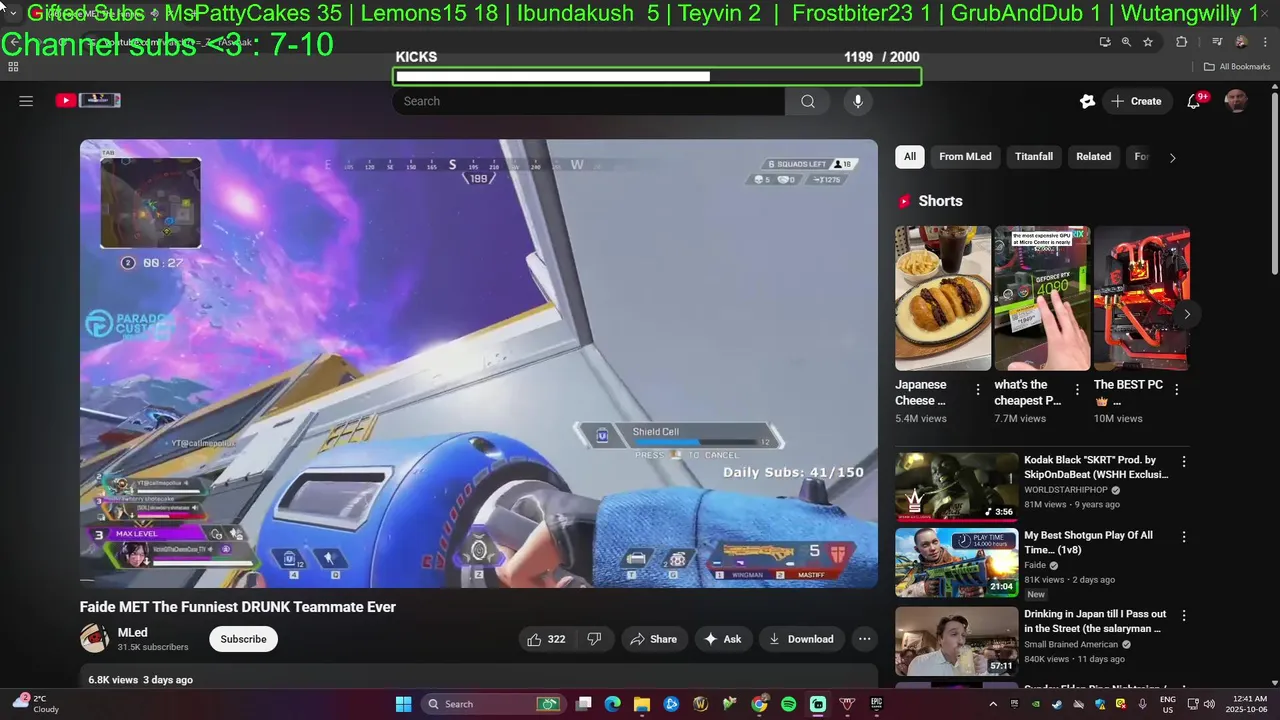Open the cheapest PC short thumbnail
Screen dimensions: 1280x720
[x=1042, y=298]
